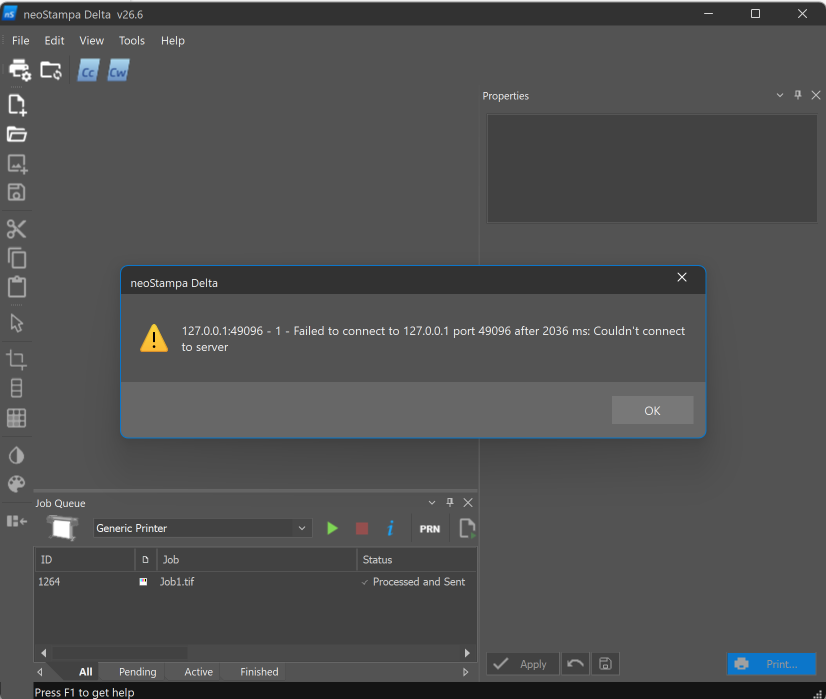
Task: Close the Job Queue panel
Action: point(468,503)
